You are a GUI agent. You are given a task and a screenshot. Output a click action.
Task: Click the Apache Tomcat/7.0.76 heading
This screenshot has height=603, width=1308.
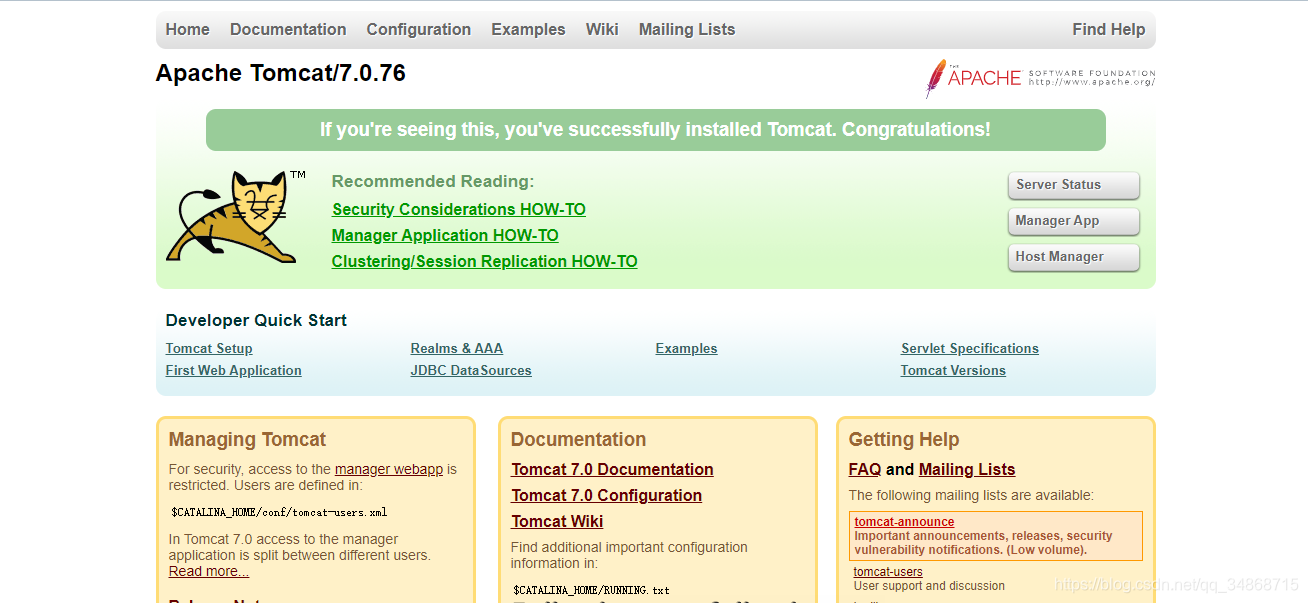(x=281, y=73)
